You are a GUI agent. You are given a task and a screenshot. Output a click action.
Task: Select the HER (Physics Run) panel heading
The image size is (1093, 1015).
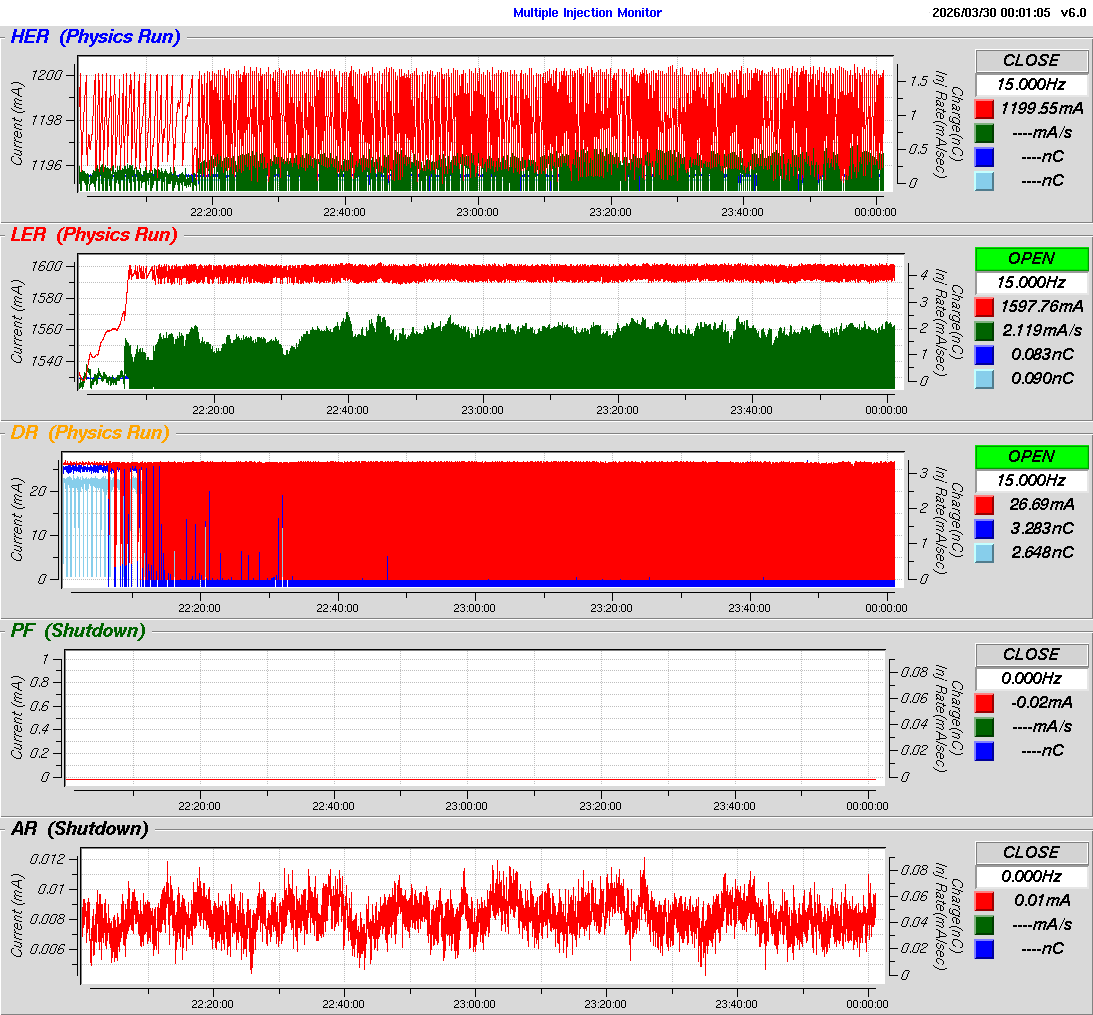pos(95,37)
